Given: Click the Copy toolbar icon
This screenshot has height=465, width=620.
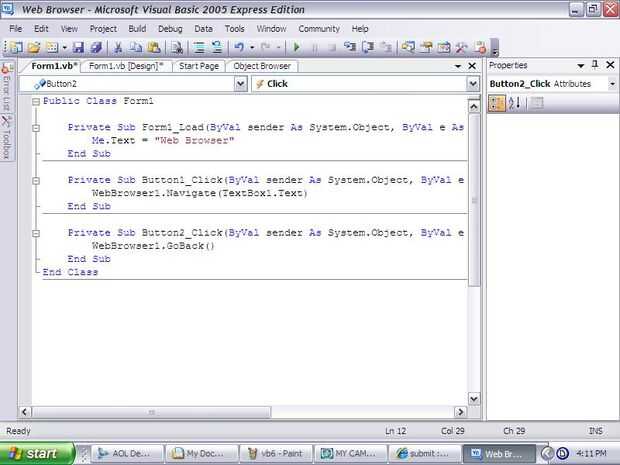Looking at the screenshot, I should pyautogui.click(x=136, y=47).
